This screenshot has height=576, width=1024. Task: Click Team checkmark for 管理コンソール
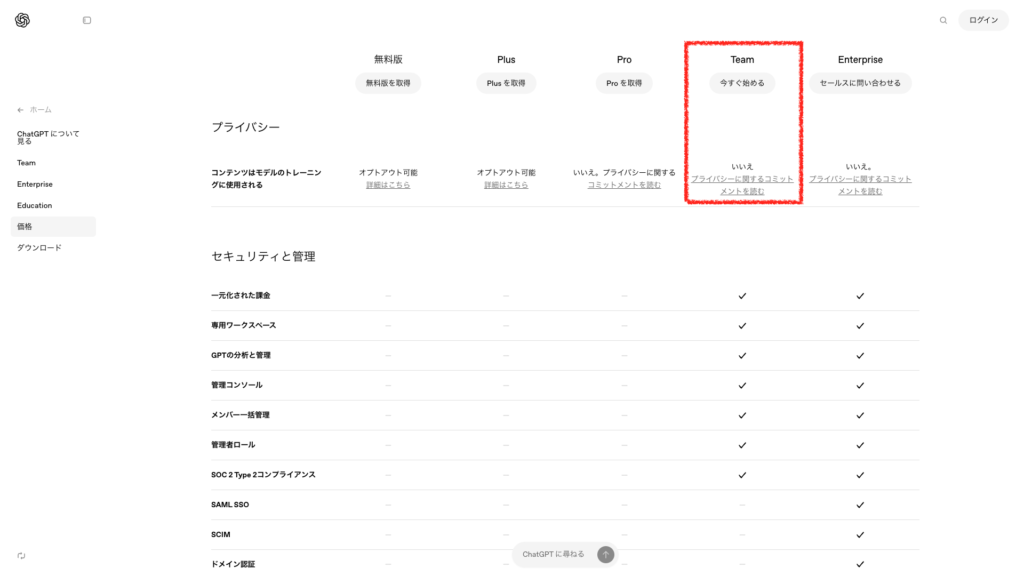[742, 385]
